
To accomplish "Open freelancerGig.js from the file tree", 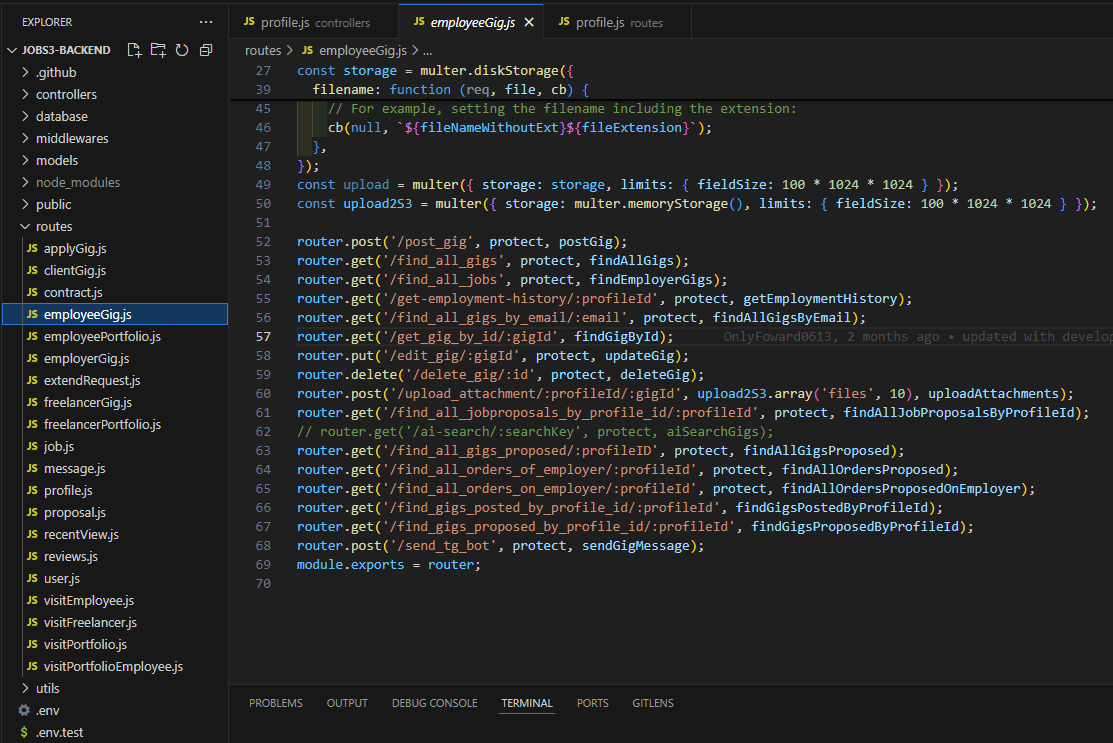I will (x=115, y=402).
